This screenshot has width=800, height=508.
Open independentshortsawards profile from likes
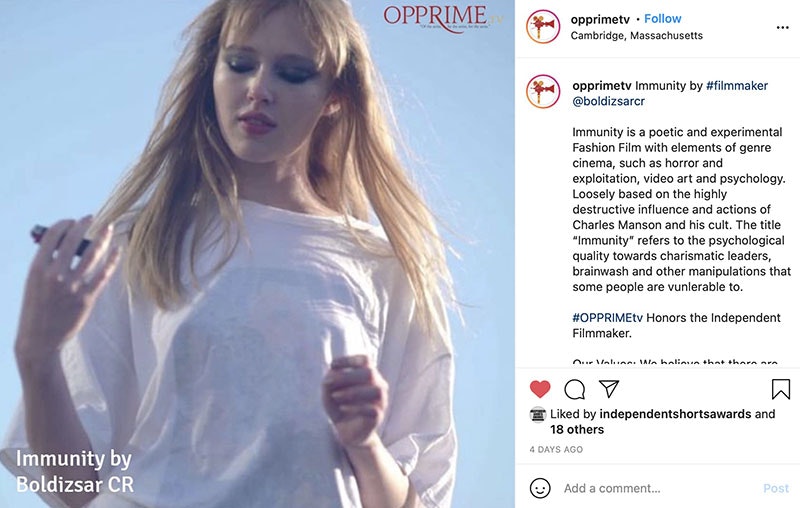tap(675, 414)
